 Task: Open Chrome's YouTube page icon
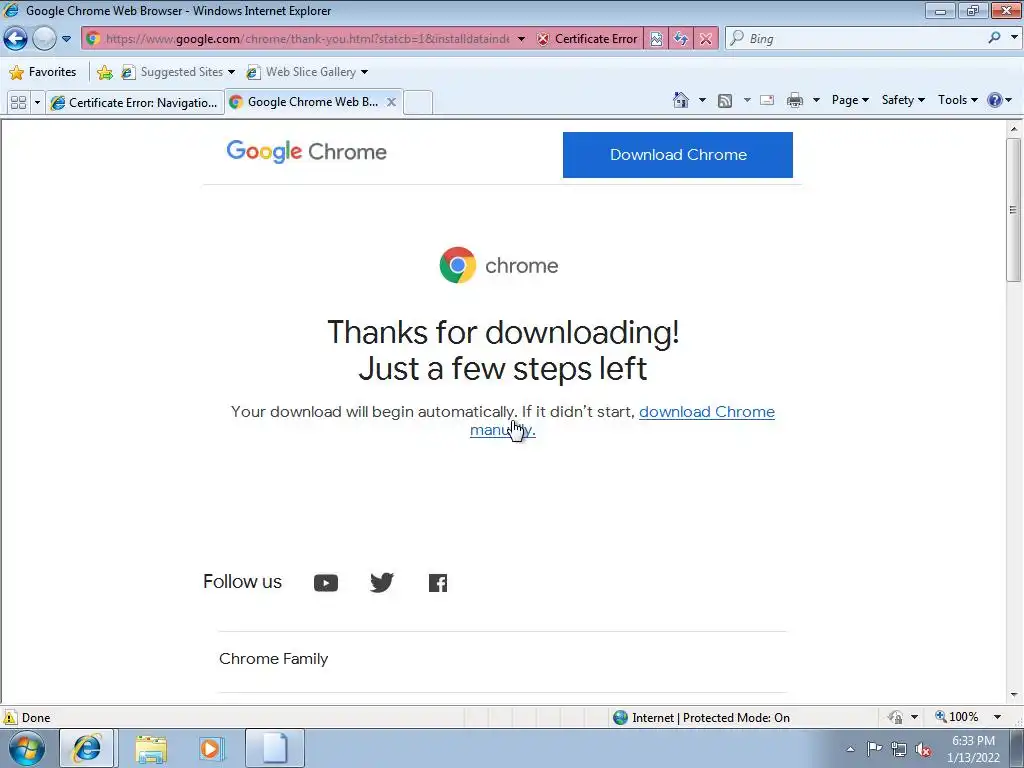(326, 583)
